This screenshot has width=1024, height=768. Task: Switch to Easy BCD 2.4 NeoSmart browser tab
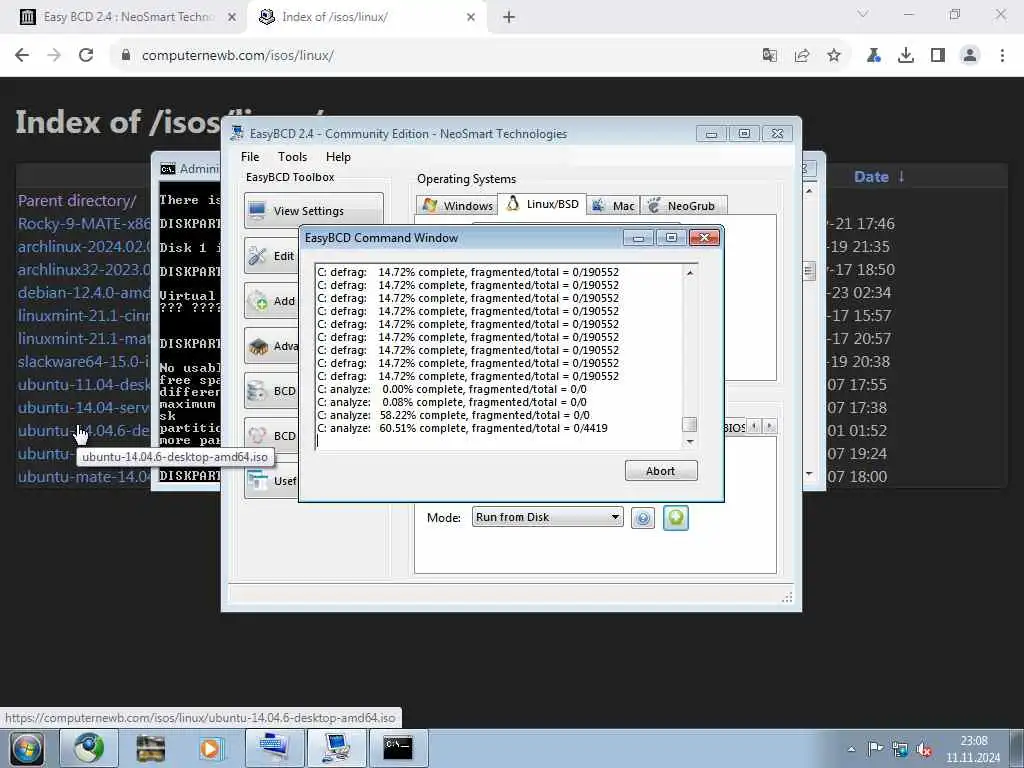click(x=128, y=18)
